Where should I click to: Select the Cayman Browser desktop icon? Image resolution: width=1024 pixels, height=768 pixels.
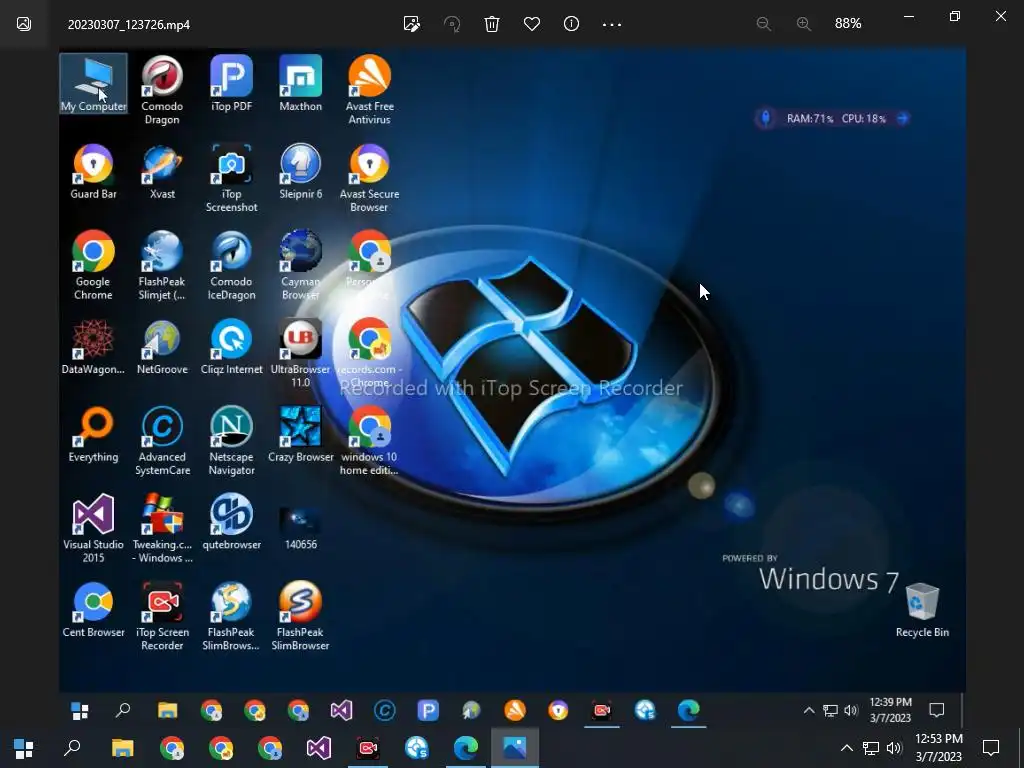[x=300, y=266]
